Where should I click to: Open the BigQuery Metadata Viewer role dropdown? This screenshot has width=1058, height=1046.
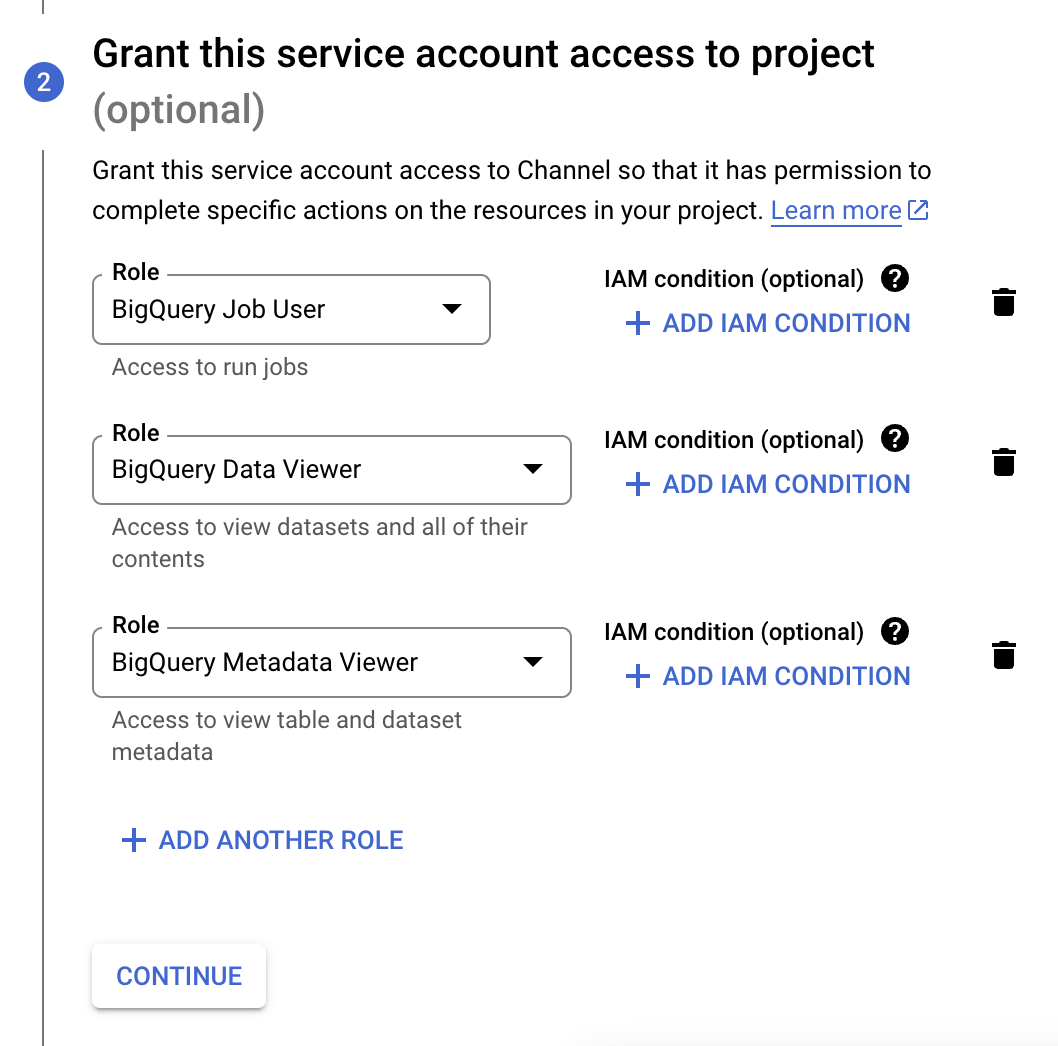click(x=534, y=662)
